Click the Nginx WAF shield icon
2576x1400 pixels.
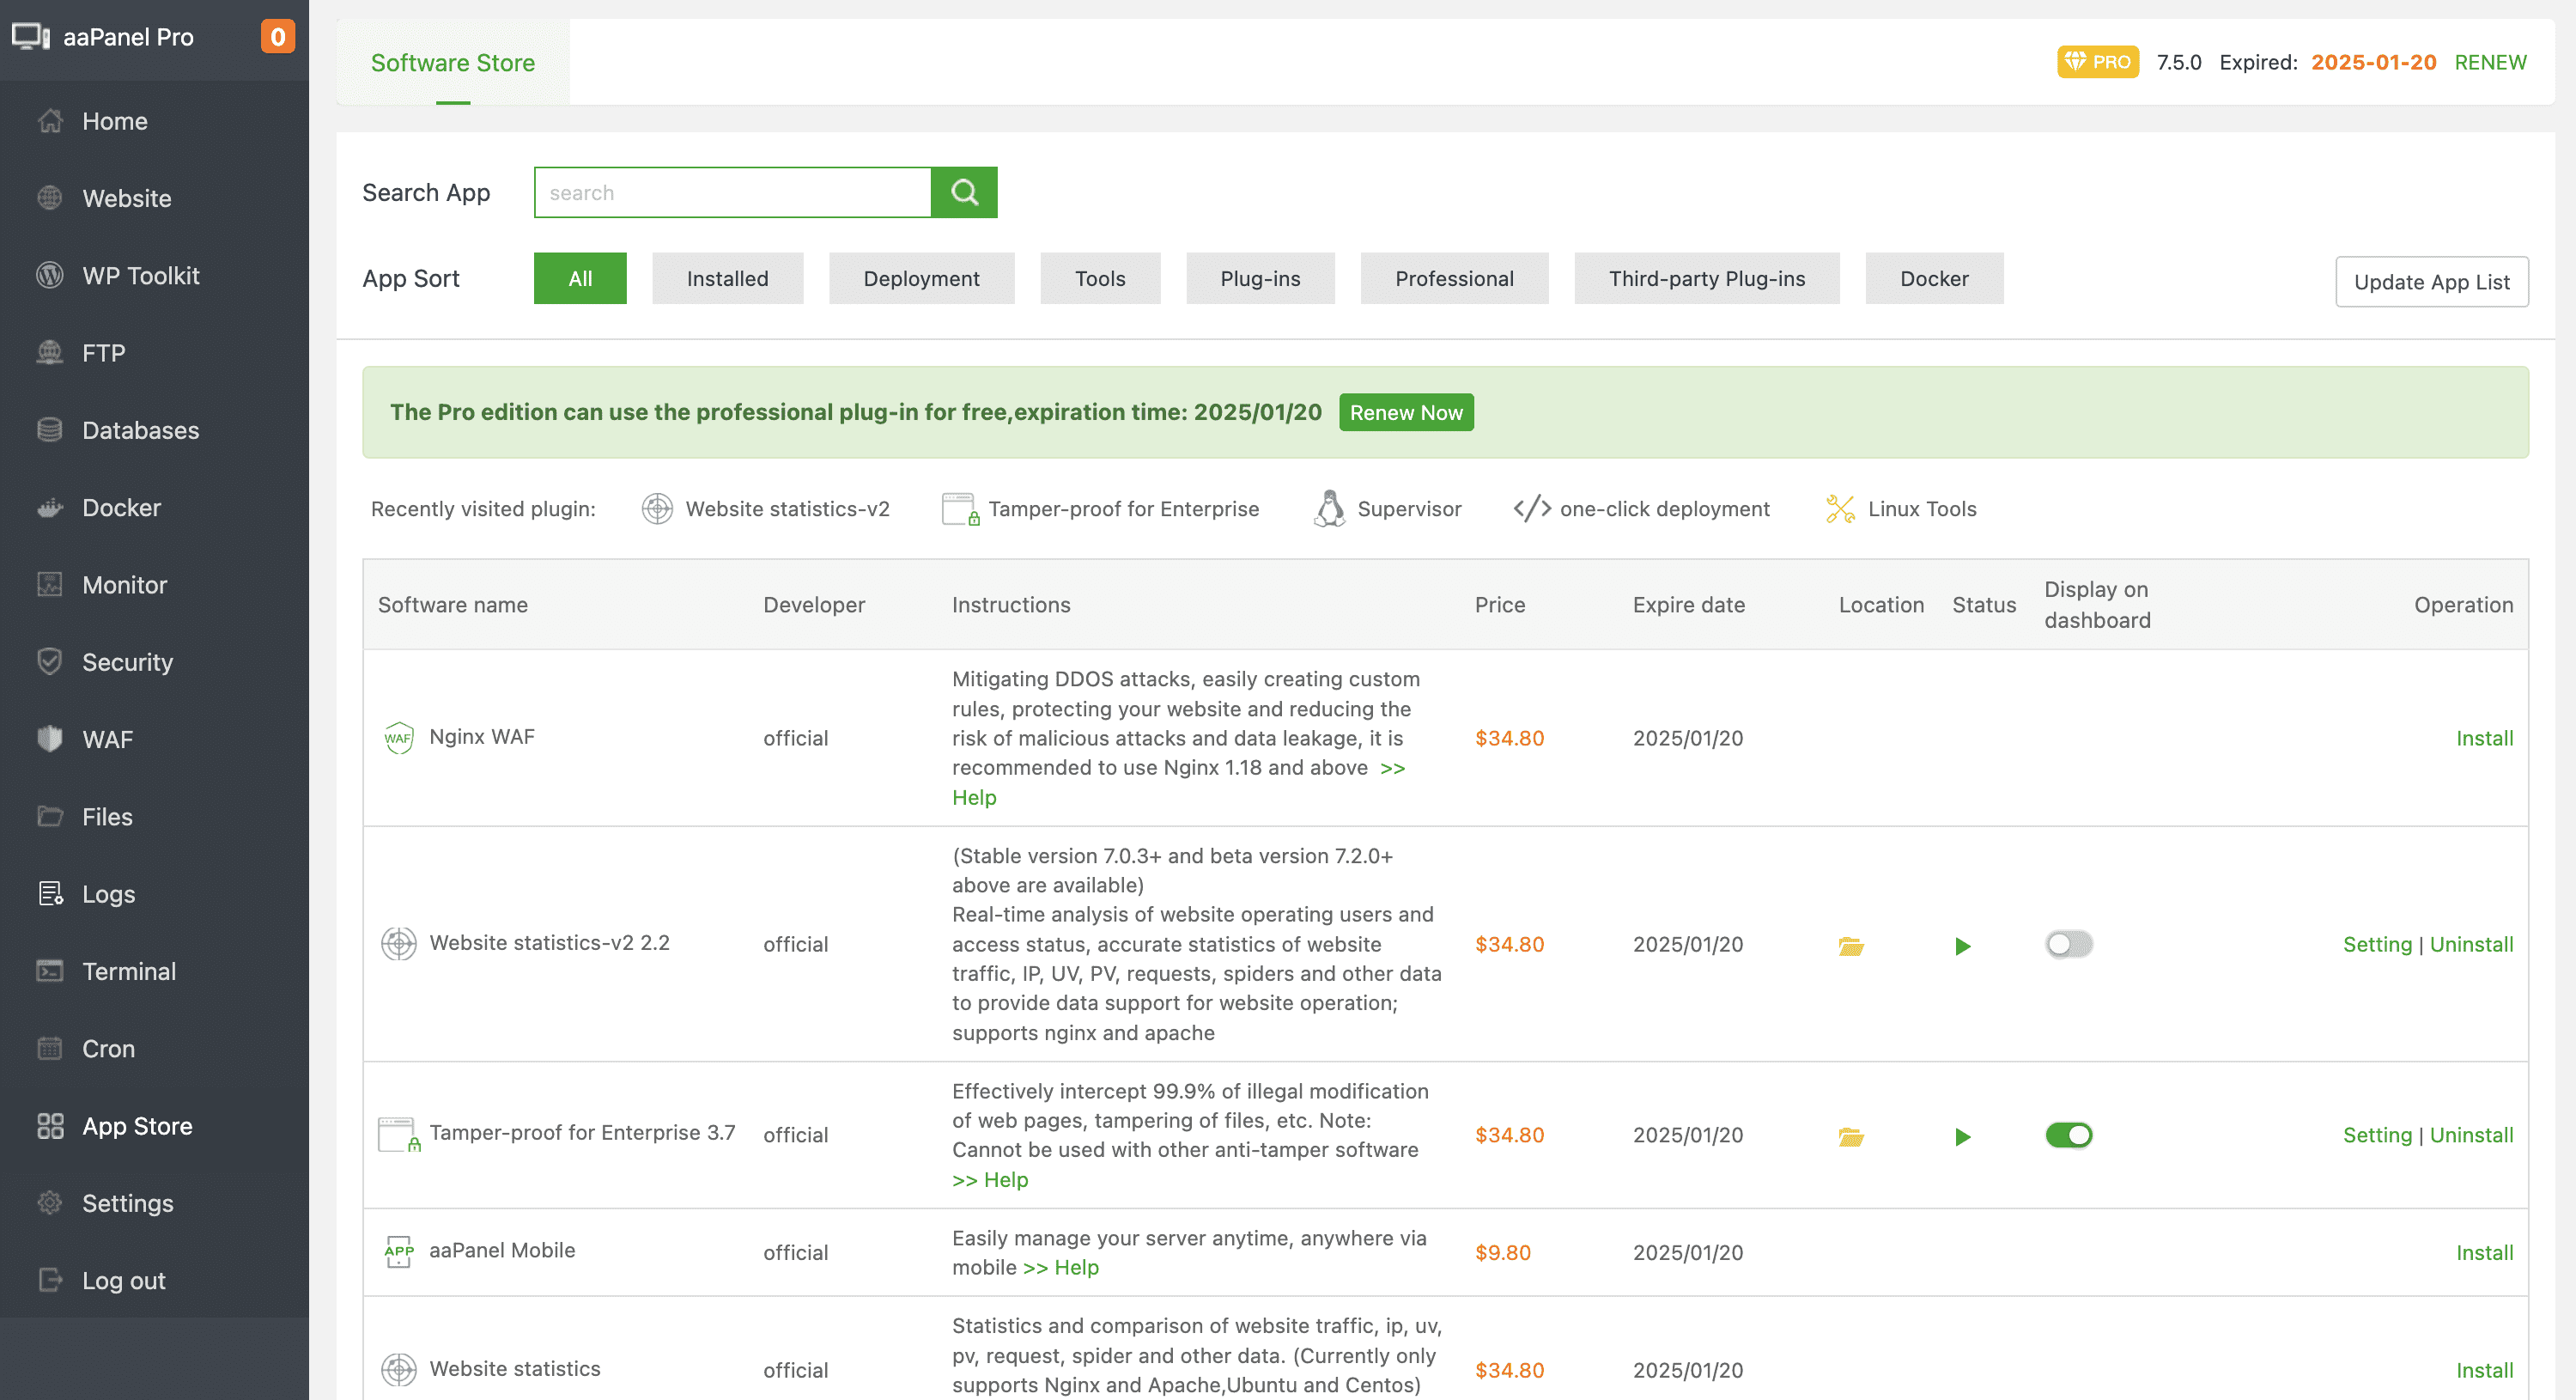[x=398, y=738]
